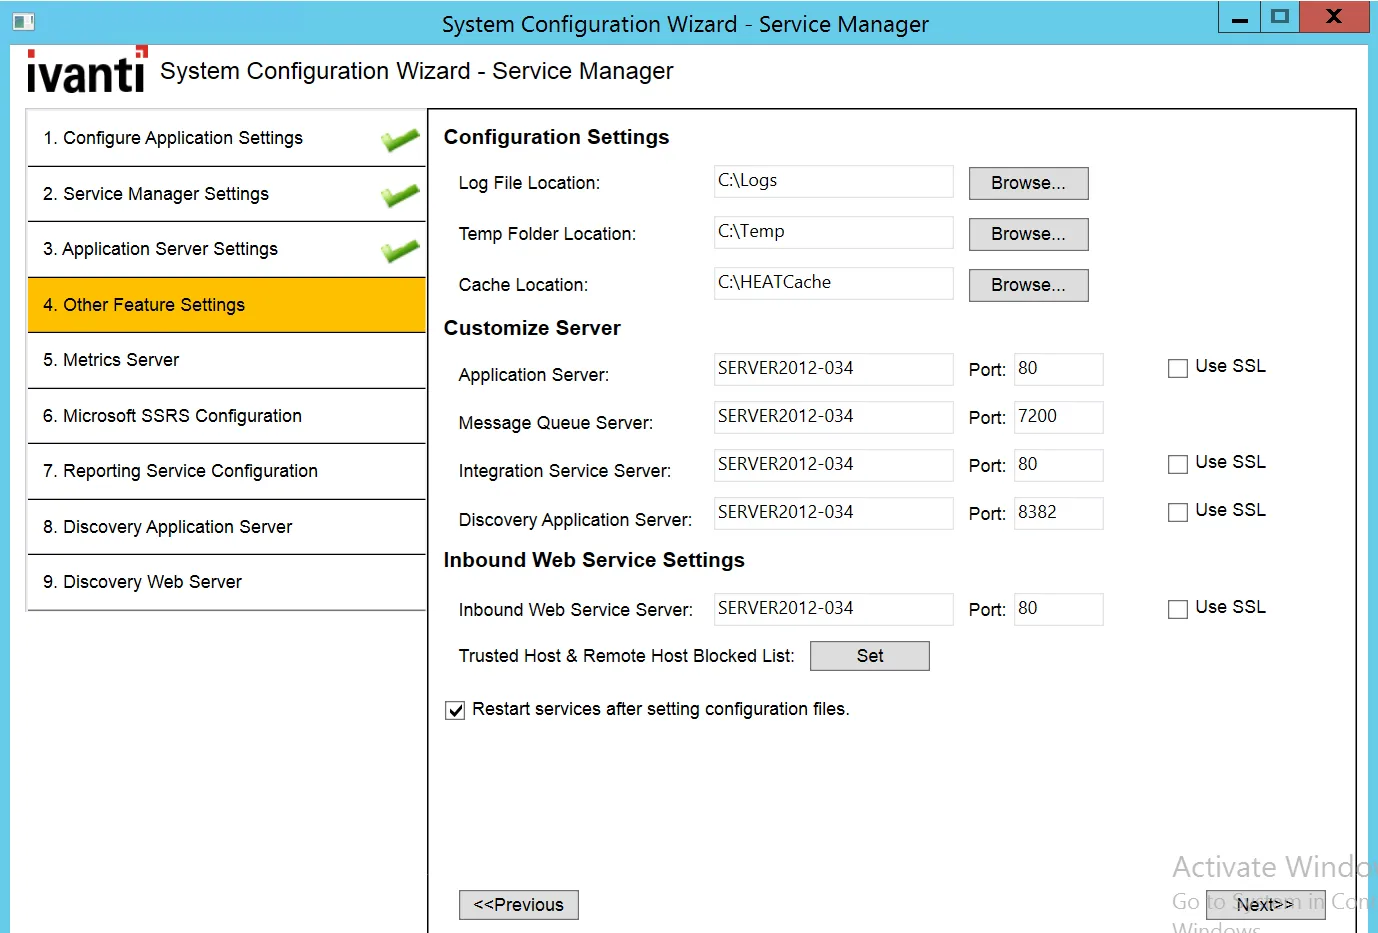Click the Discovery Application Server name field
This screenshot has width=1378, height=933.
833,513
